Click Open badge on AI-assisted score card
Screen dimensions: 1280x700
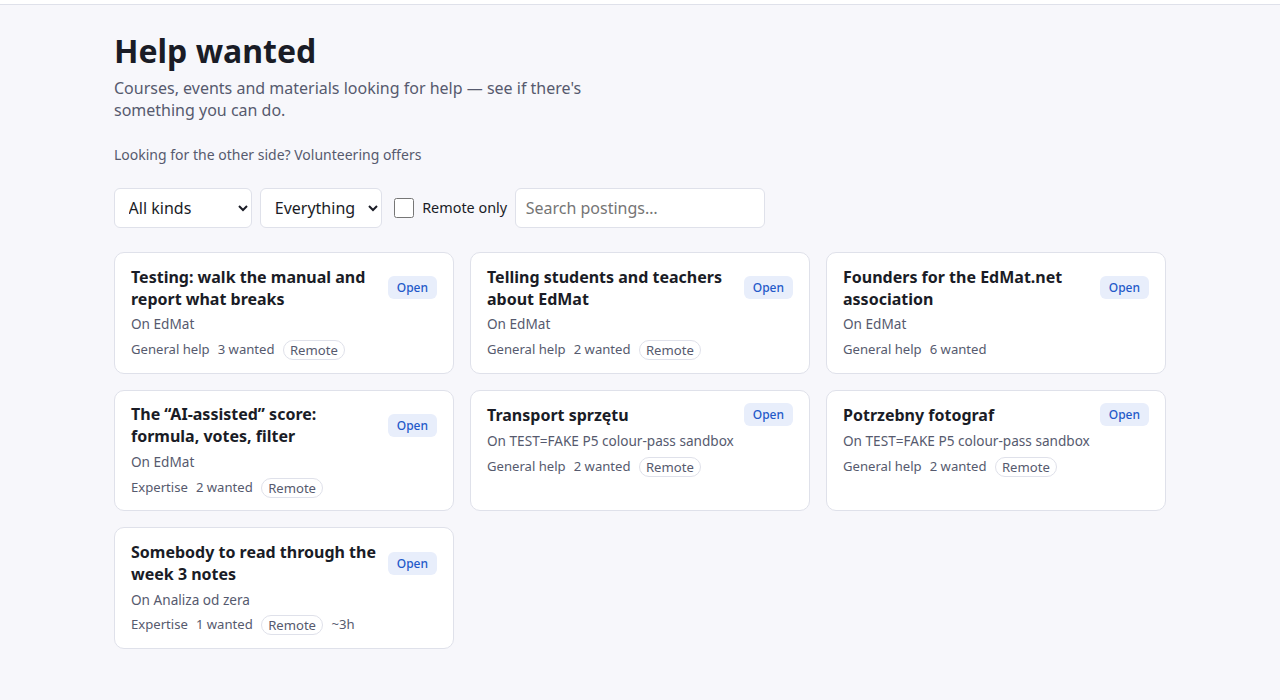[412, 426]
